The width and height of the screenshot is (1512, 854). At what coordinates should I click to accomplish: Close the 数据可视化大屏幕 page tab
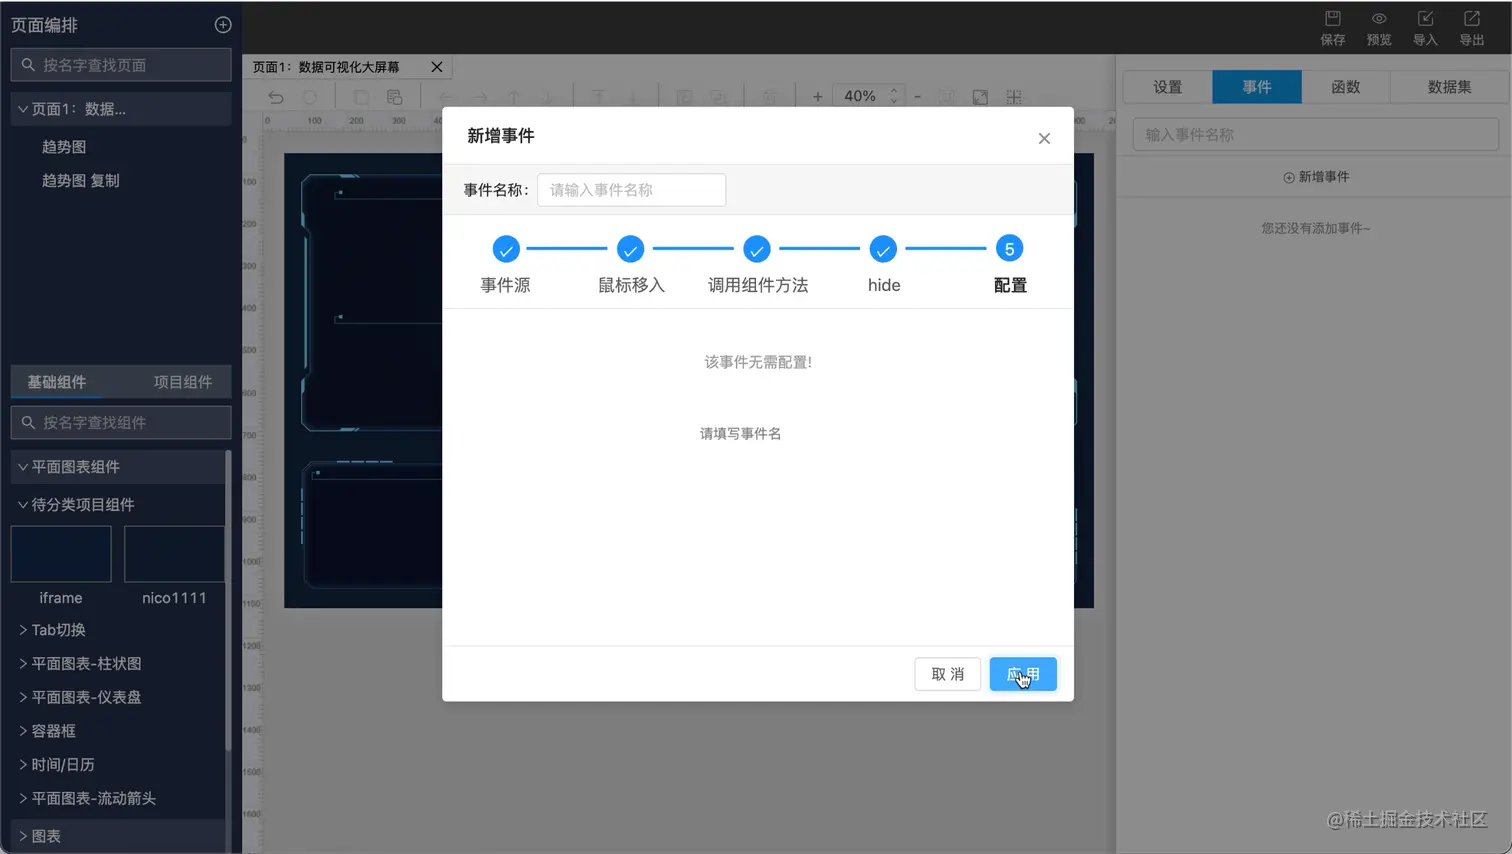437,67
